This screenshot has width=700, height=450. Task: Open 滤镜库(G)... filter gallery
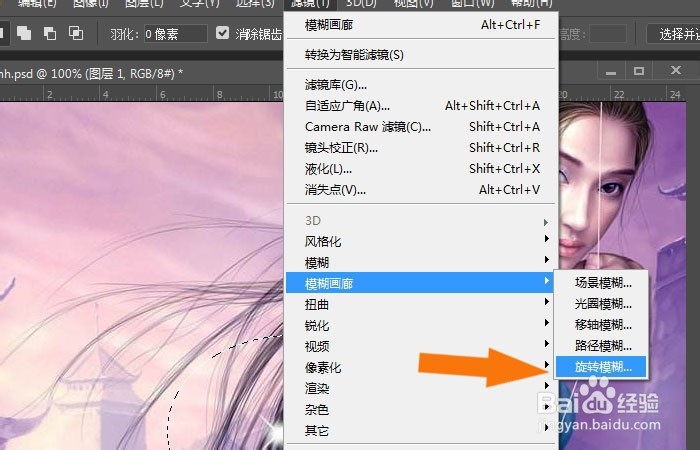421,85
